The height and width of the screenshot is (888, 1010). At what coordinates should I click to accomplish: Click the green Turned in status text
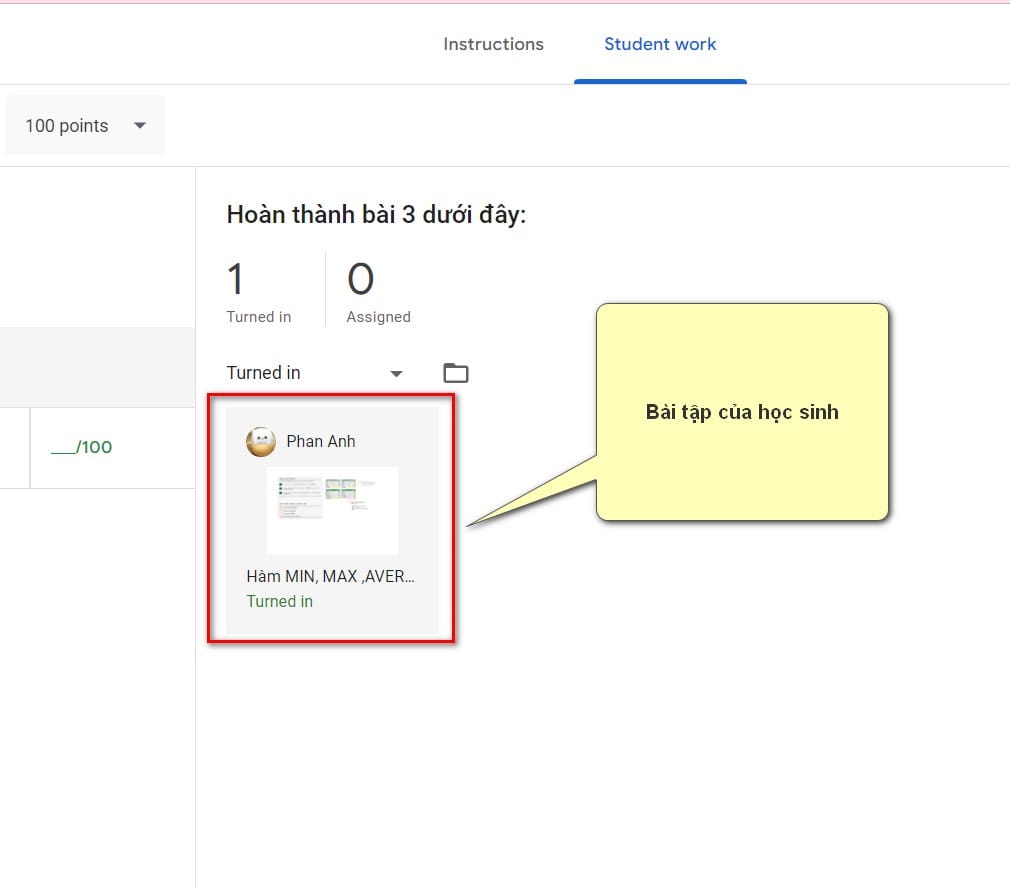coord(279,601)
